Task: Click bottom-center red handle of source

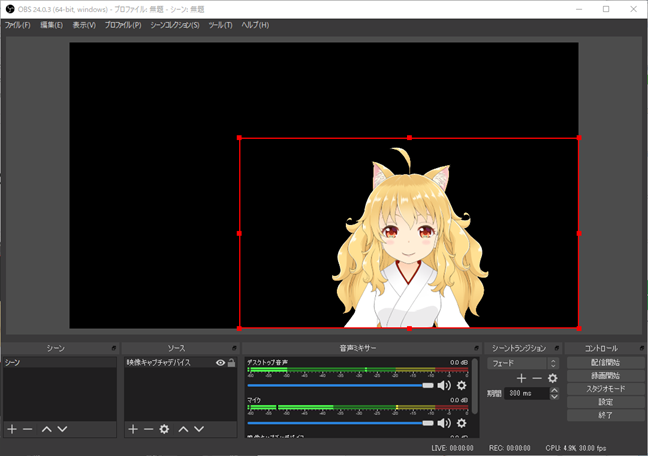Action: coord(409,328)
